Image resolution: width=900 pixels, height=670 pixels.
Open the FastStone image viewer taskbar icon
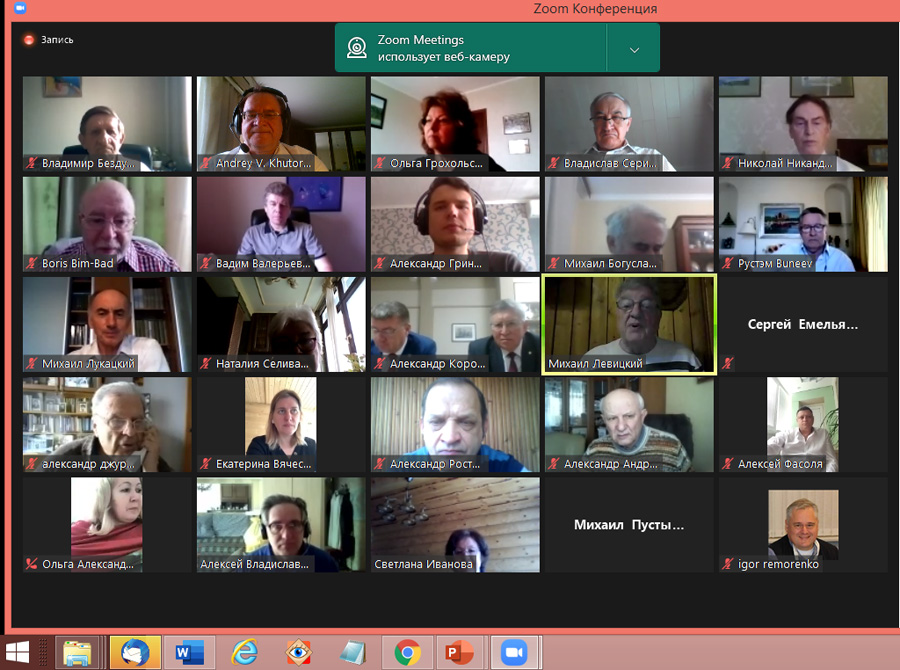(299, 652)
